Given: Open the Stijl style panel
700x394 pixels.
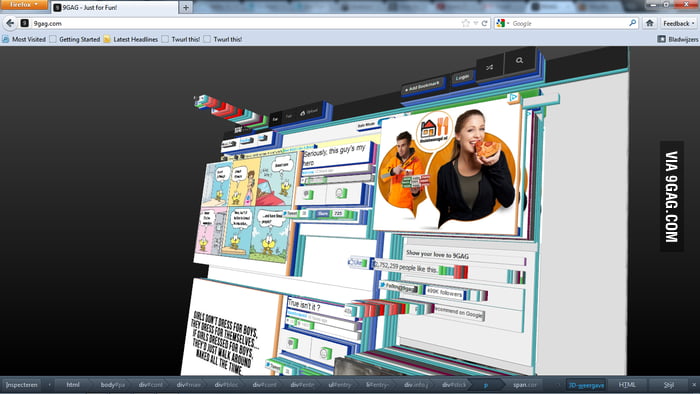Looking at the screenshot, I should (x=668, y=385).
